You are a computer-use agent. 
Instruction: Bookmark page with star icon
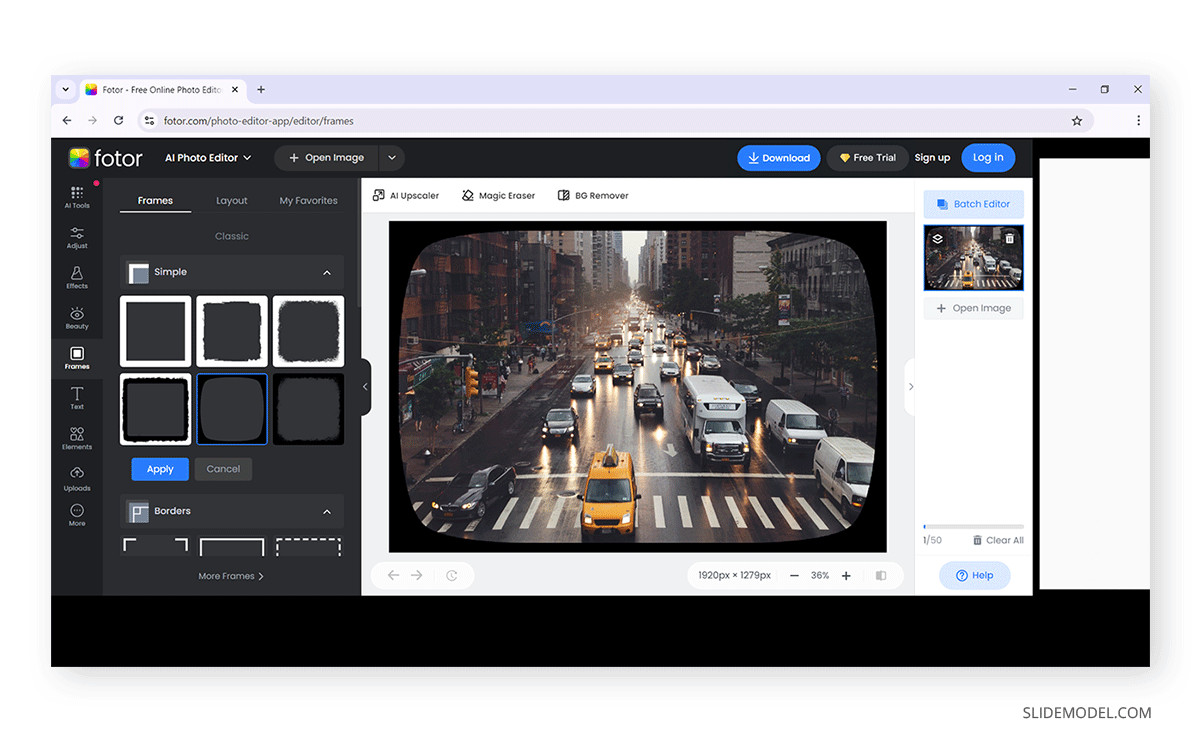[1077, 121]
